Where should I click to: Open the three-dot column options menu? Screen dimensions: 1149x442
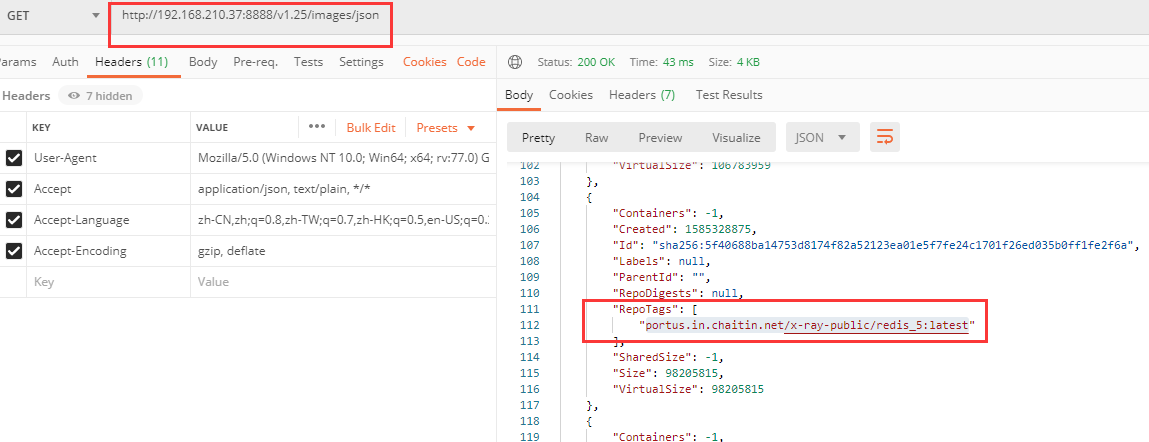[317, 127]
